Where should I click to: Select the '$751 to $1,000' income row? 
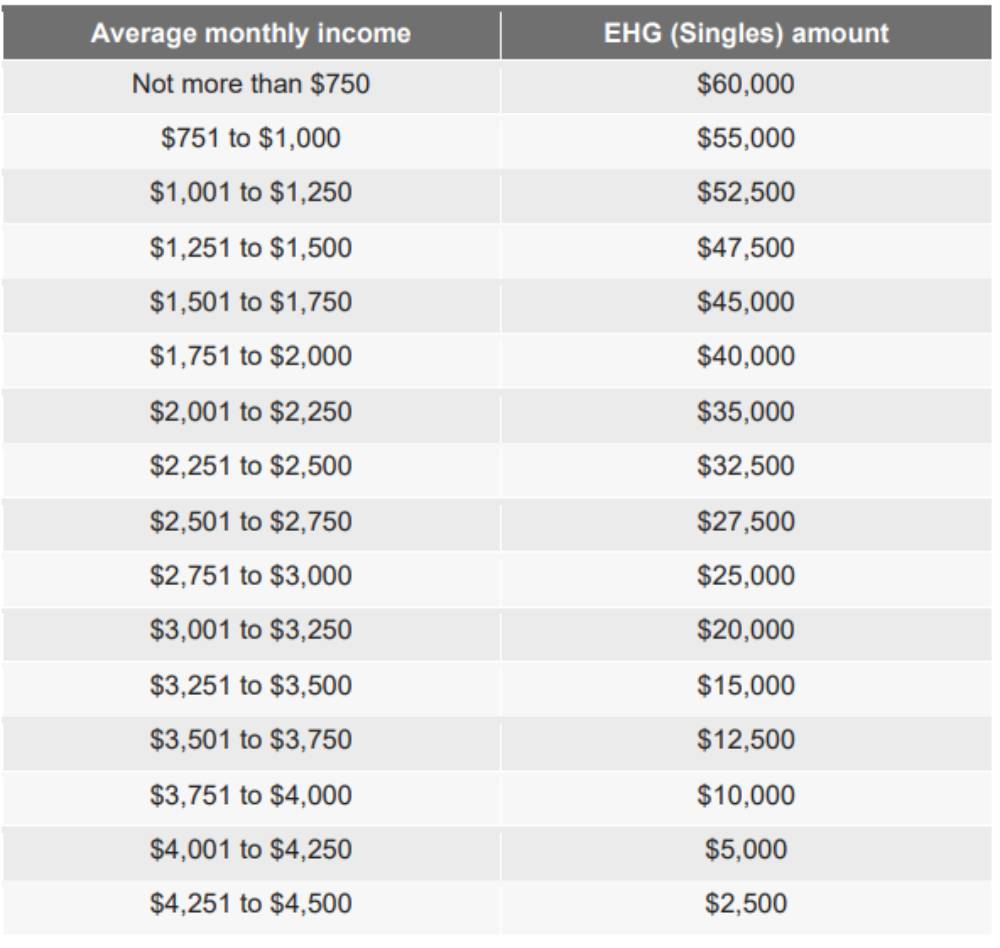(x=251, y=138)
